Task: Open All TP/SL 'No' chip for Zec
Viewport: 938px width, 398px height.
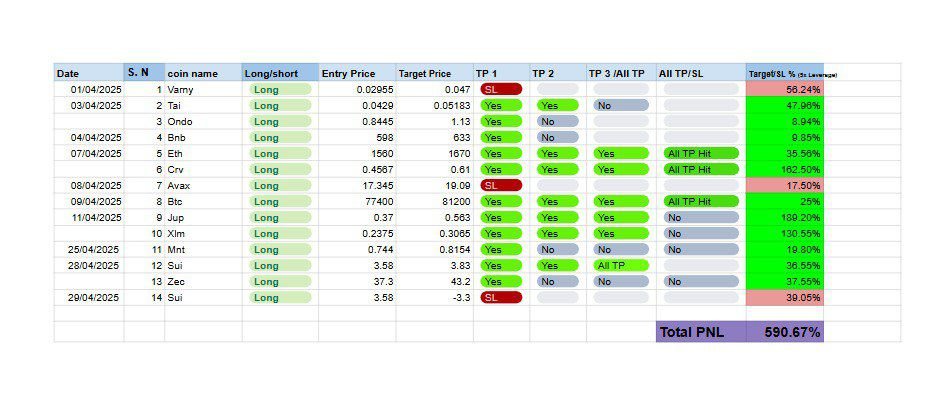Action: [701, 281]
